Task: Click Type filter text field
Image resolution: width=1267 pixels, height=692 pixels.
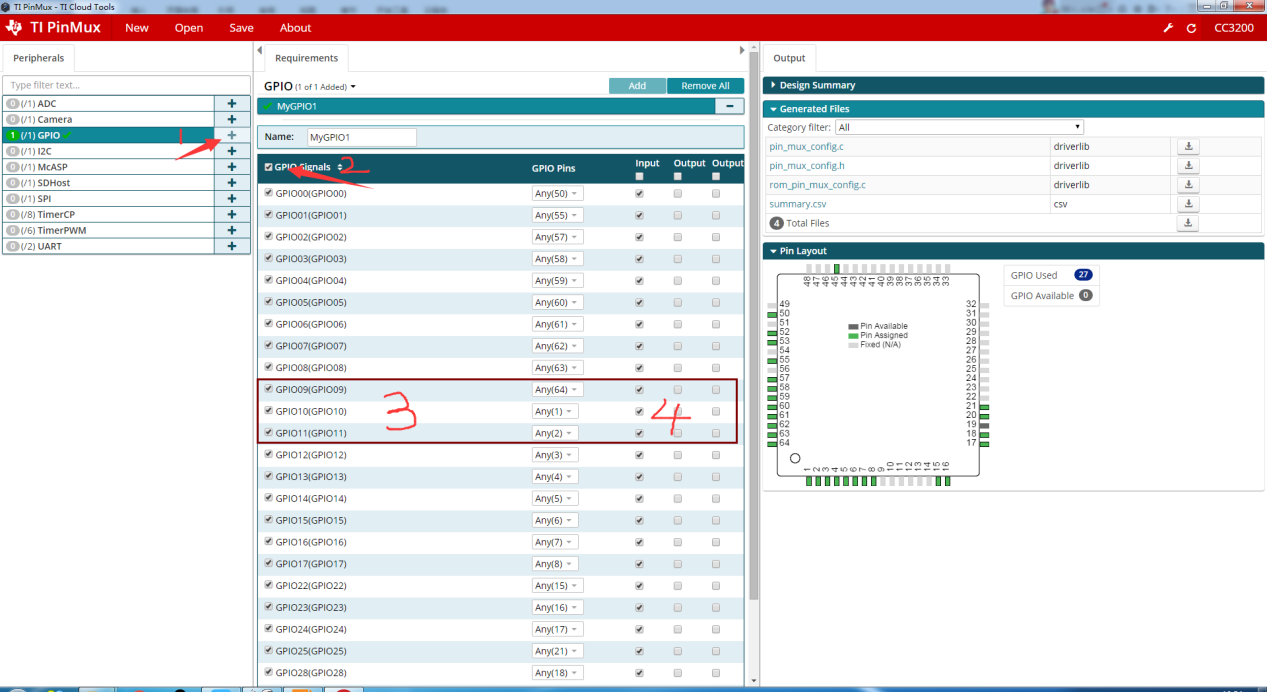Action: point(126,85)
